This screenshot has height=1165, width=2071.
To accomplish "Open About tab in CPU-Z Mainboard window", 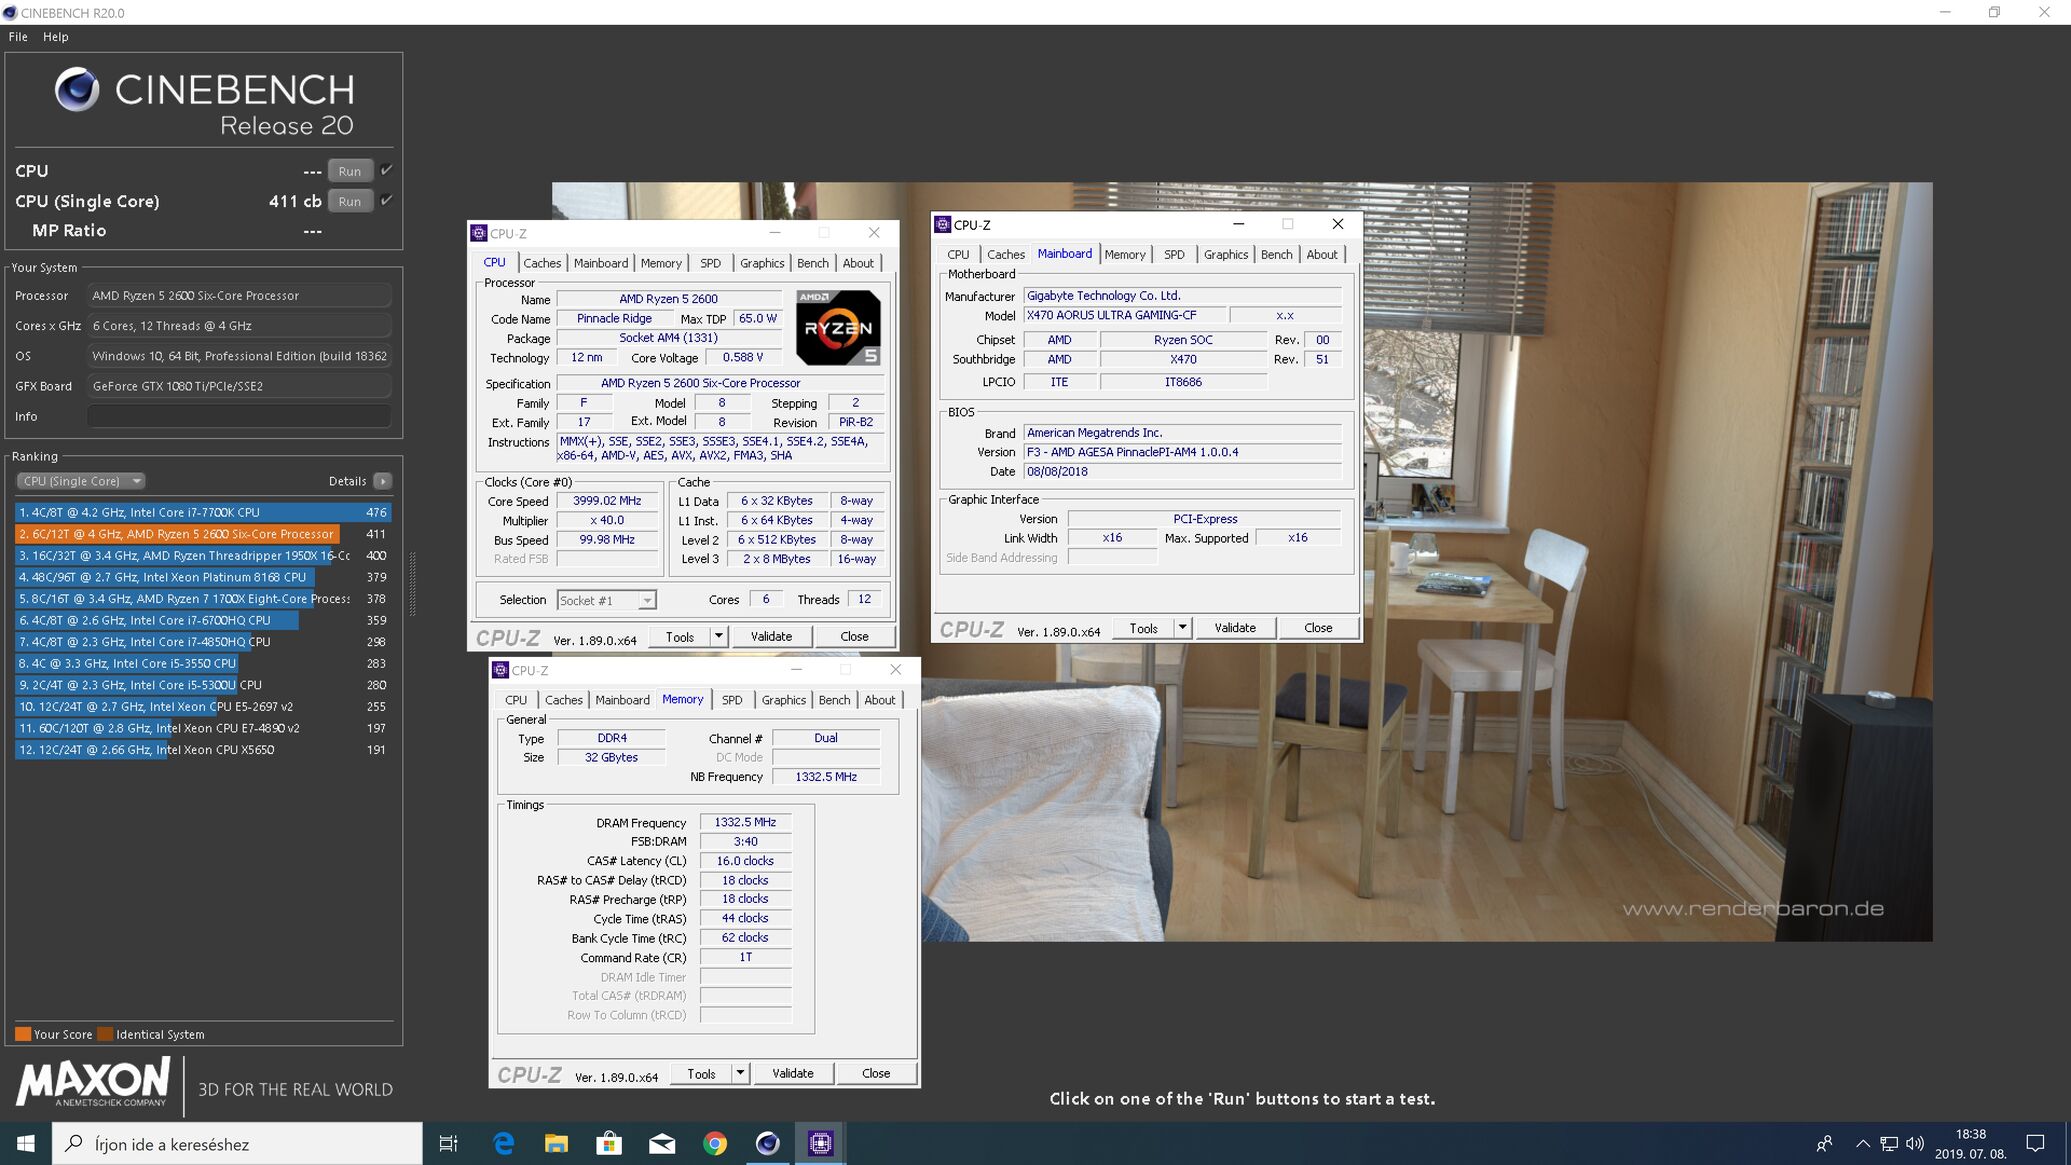I will [x=1321, y=254].
